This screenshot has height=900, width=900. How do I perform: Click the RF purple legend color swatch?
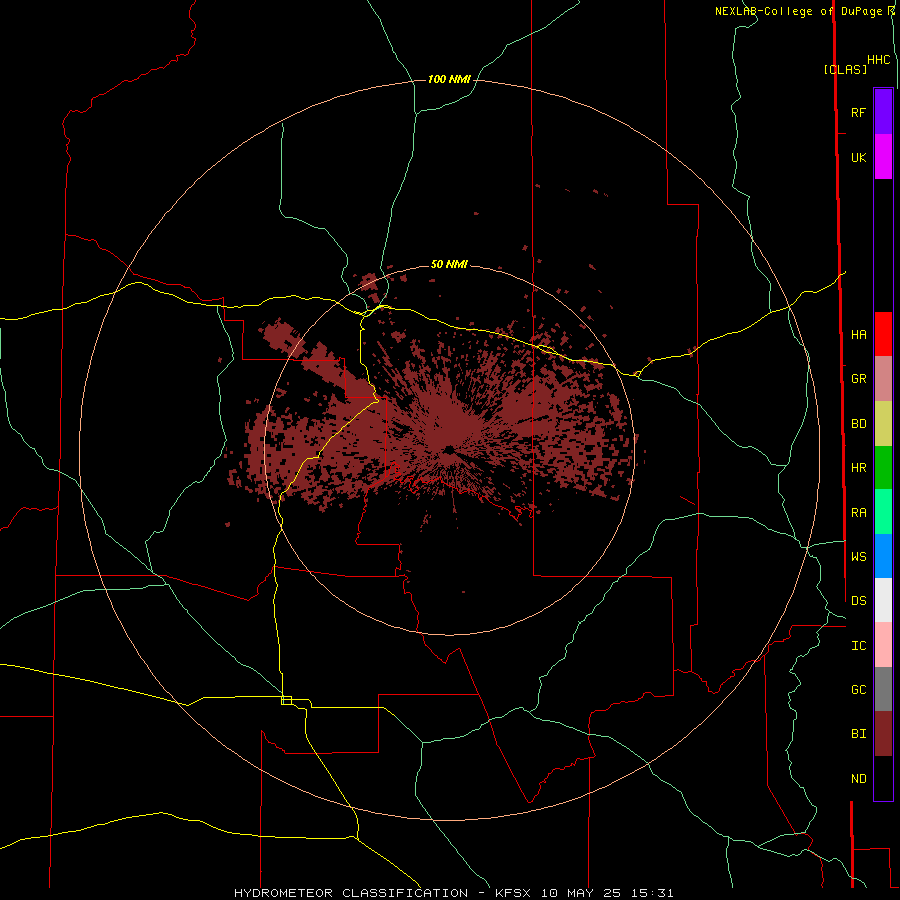pos(883,112)
